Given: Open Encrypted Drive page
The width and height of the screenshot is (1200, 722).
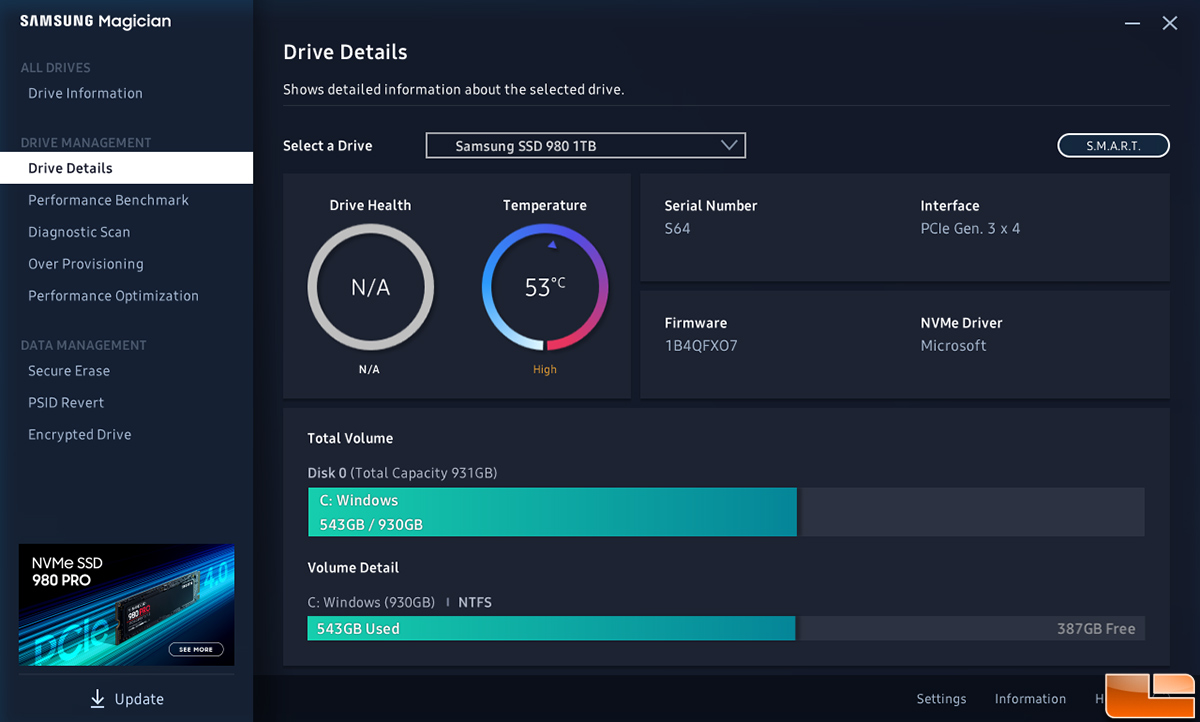Looking at the screenshot, I should click(x=80, y=435).
